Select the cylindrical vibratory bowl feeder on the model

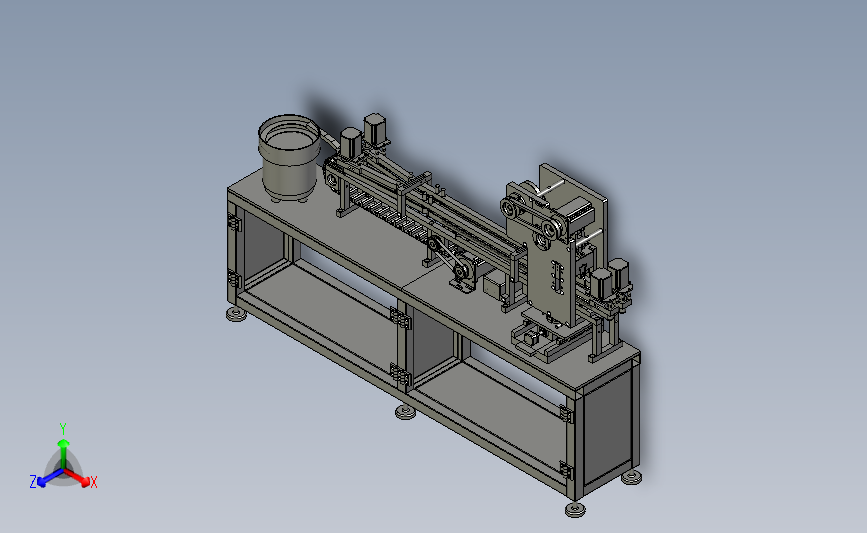[289, 158]
